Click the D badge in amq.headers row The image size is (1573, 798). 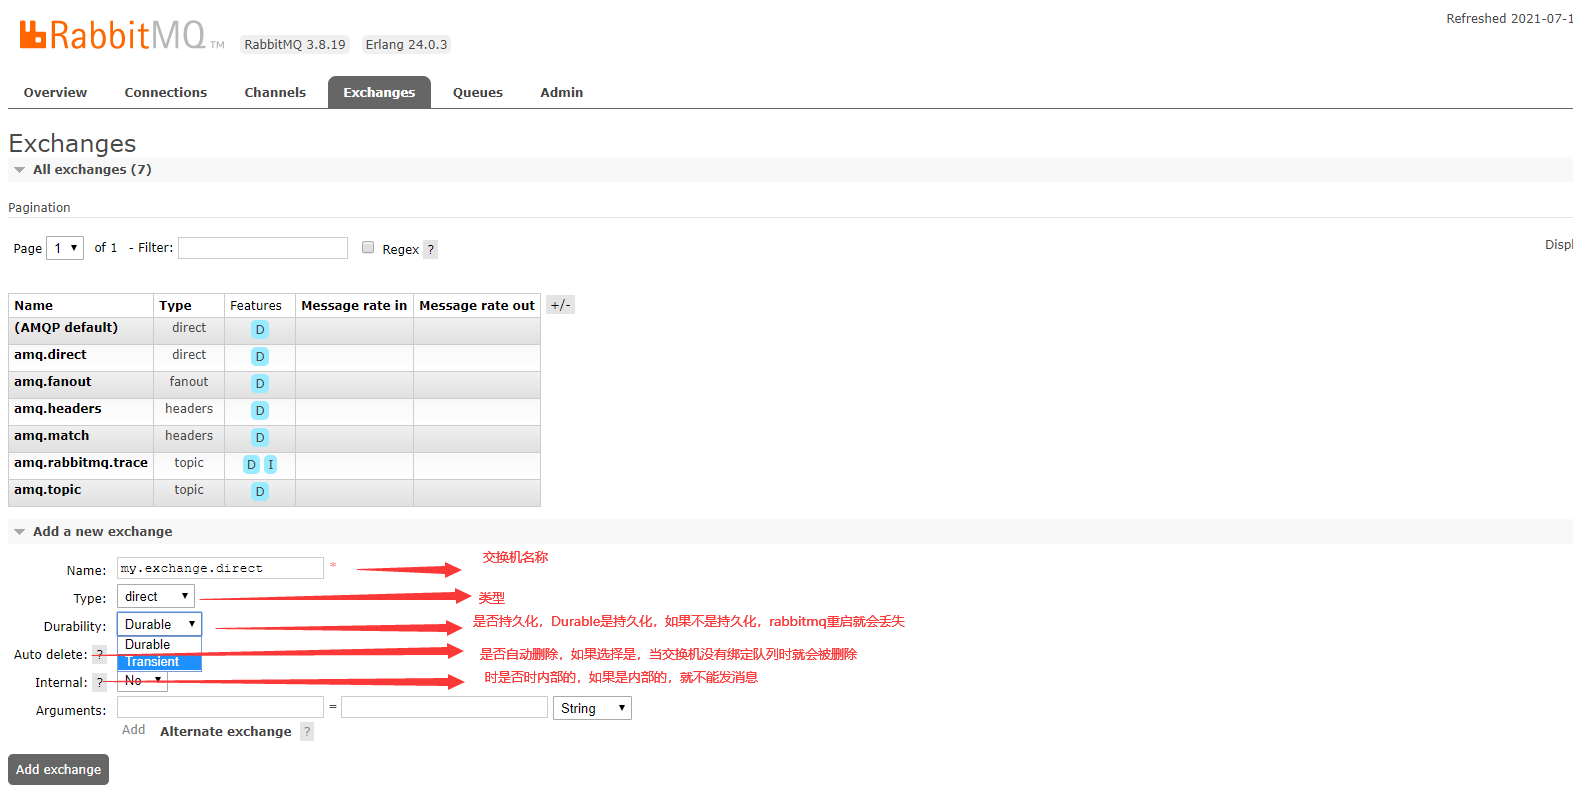pyautogui.click(x=260, y=410)
